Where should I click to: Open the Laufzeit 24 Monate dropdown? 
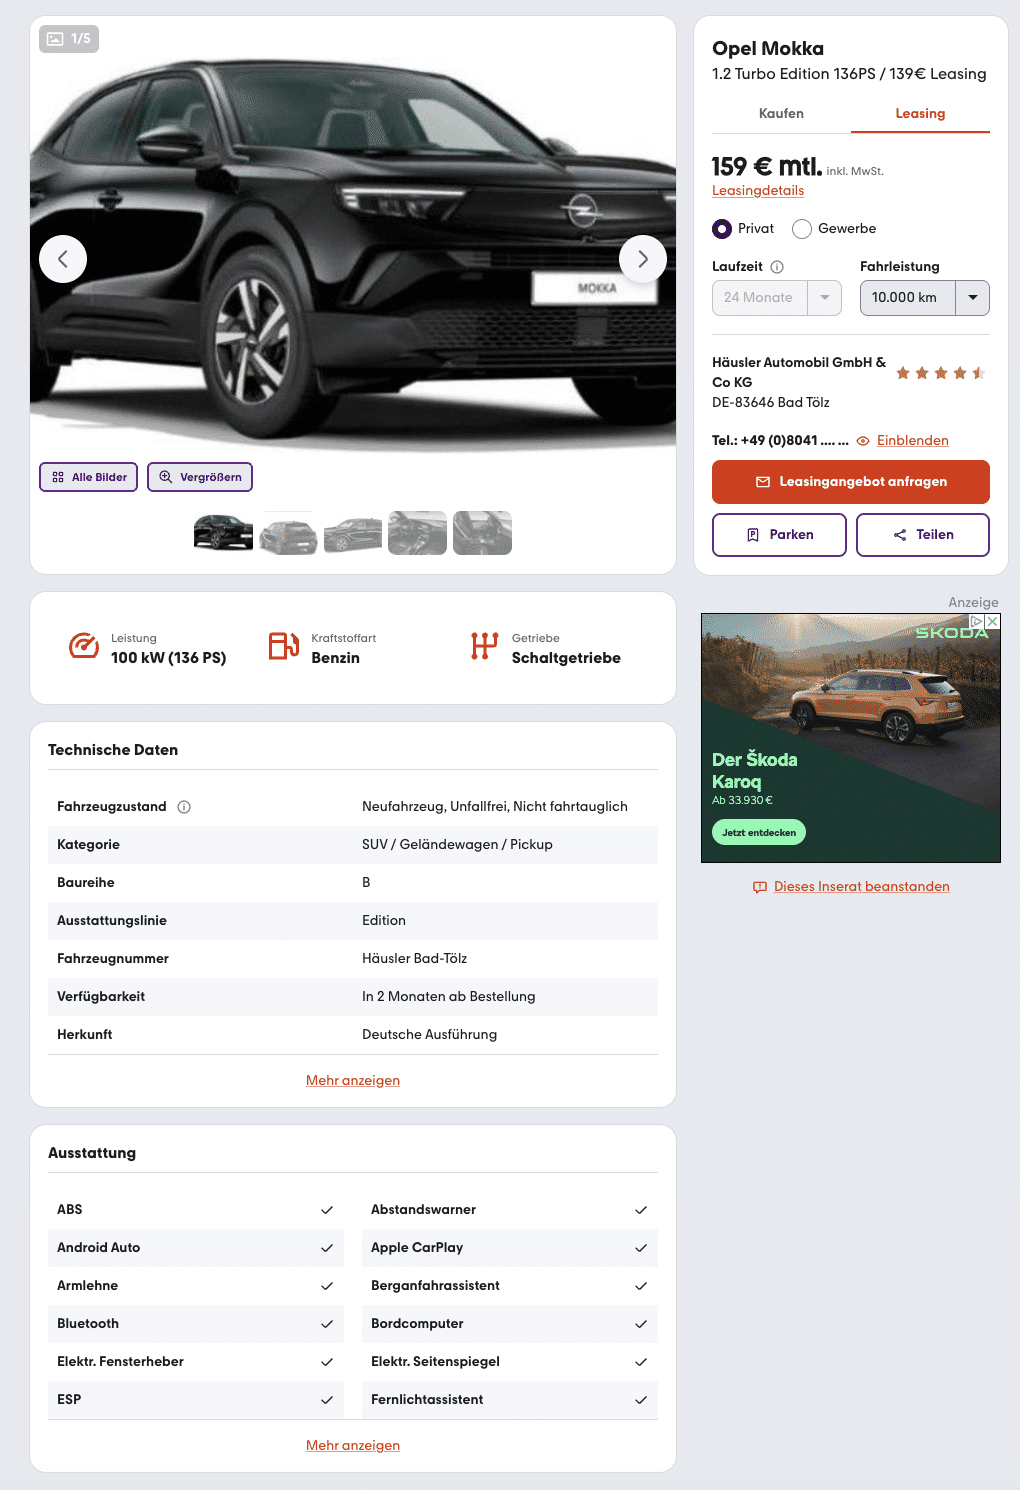click(x=777, y=298)
